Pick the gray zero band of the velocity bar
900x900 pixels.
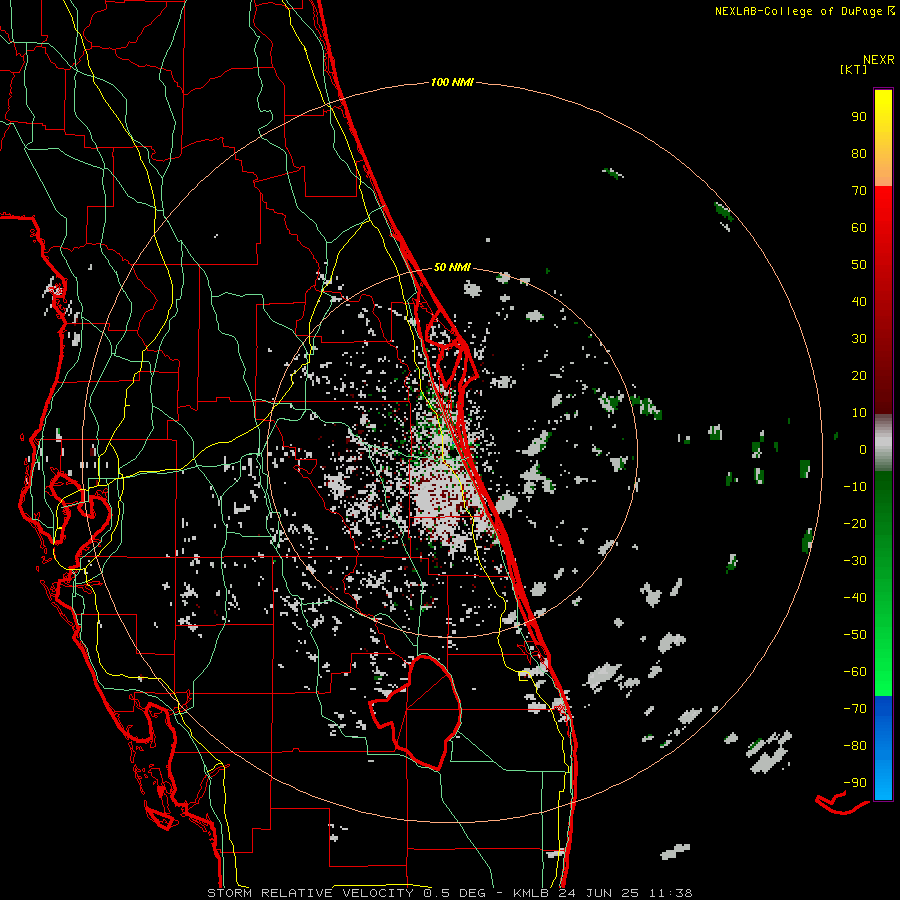tap(883, 442)
